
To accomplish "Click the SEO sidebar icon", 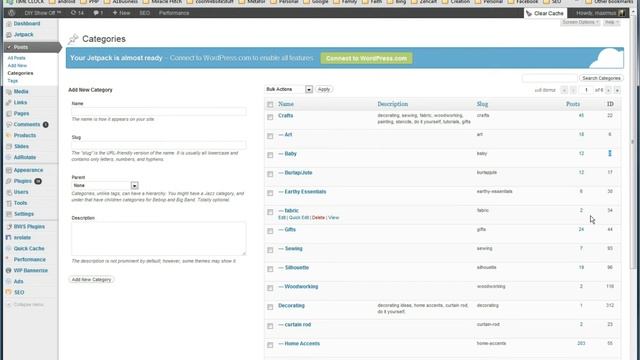I will (9, 293).
